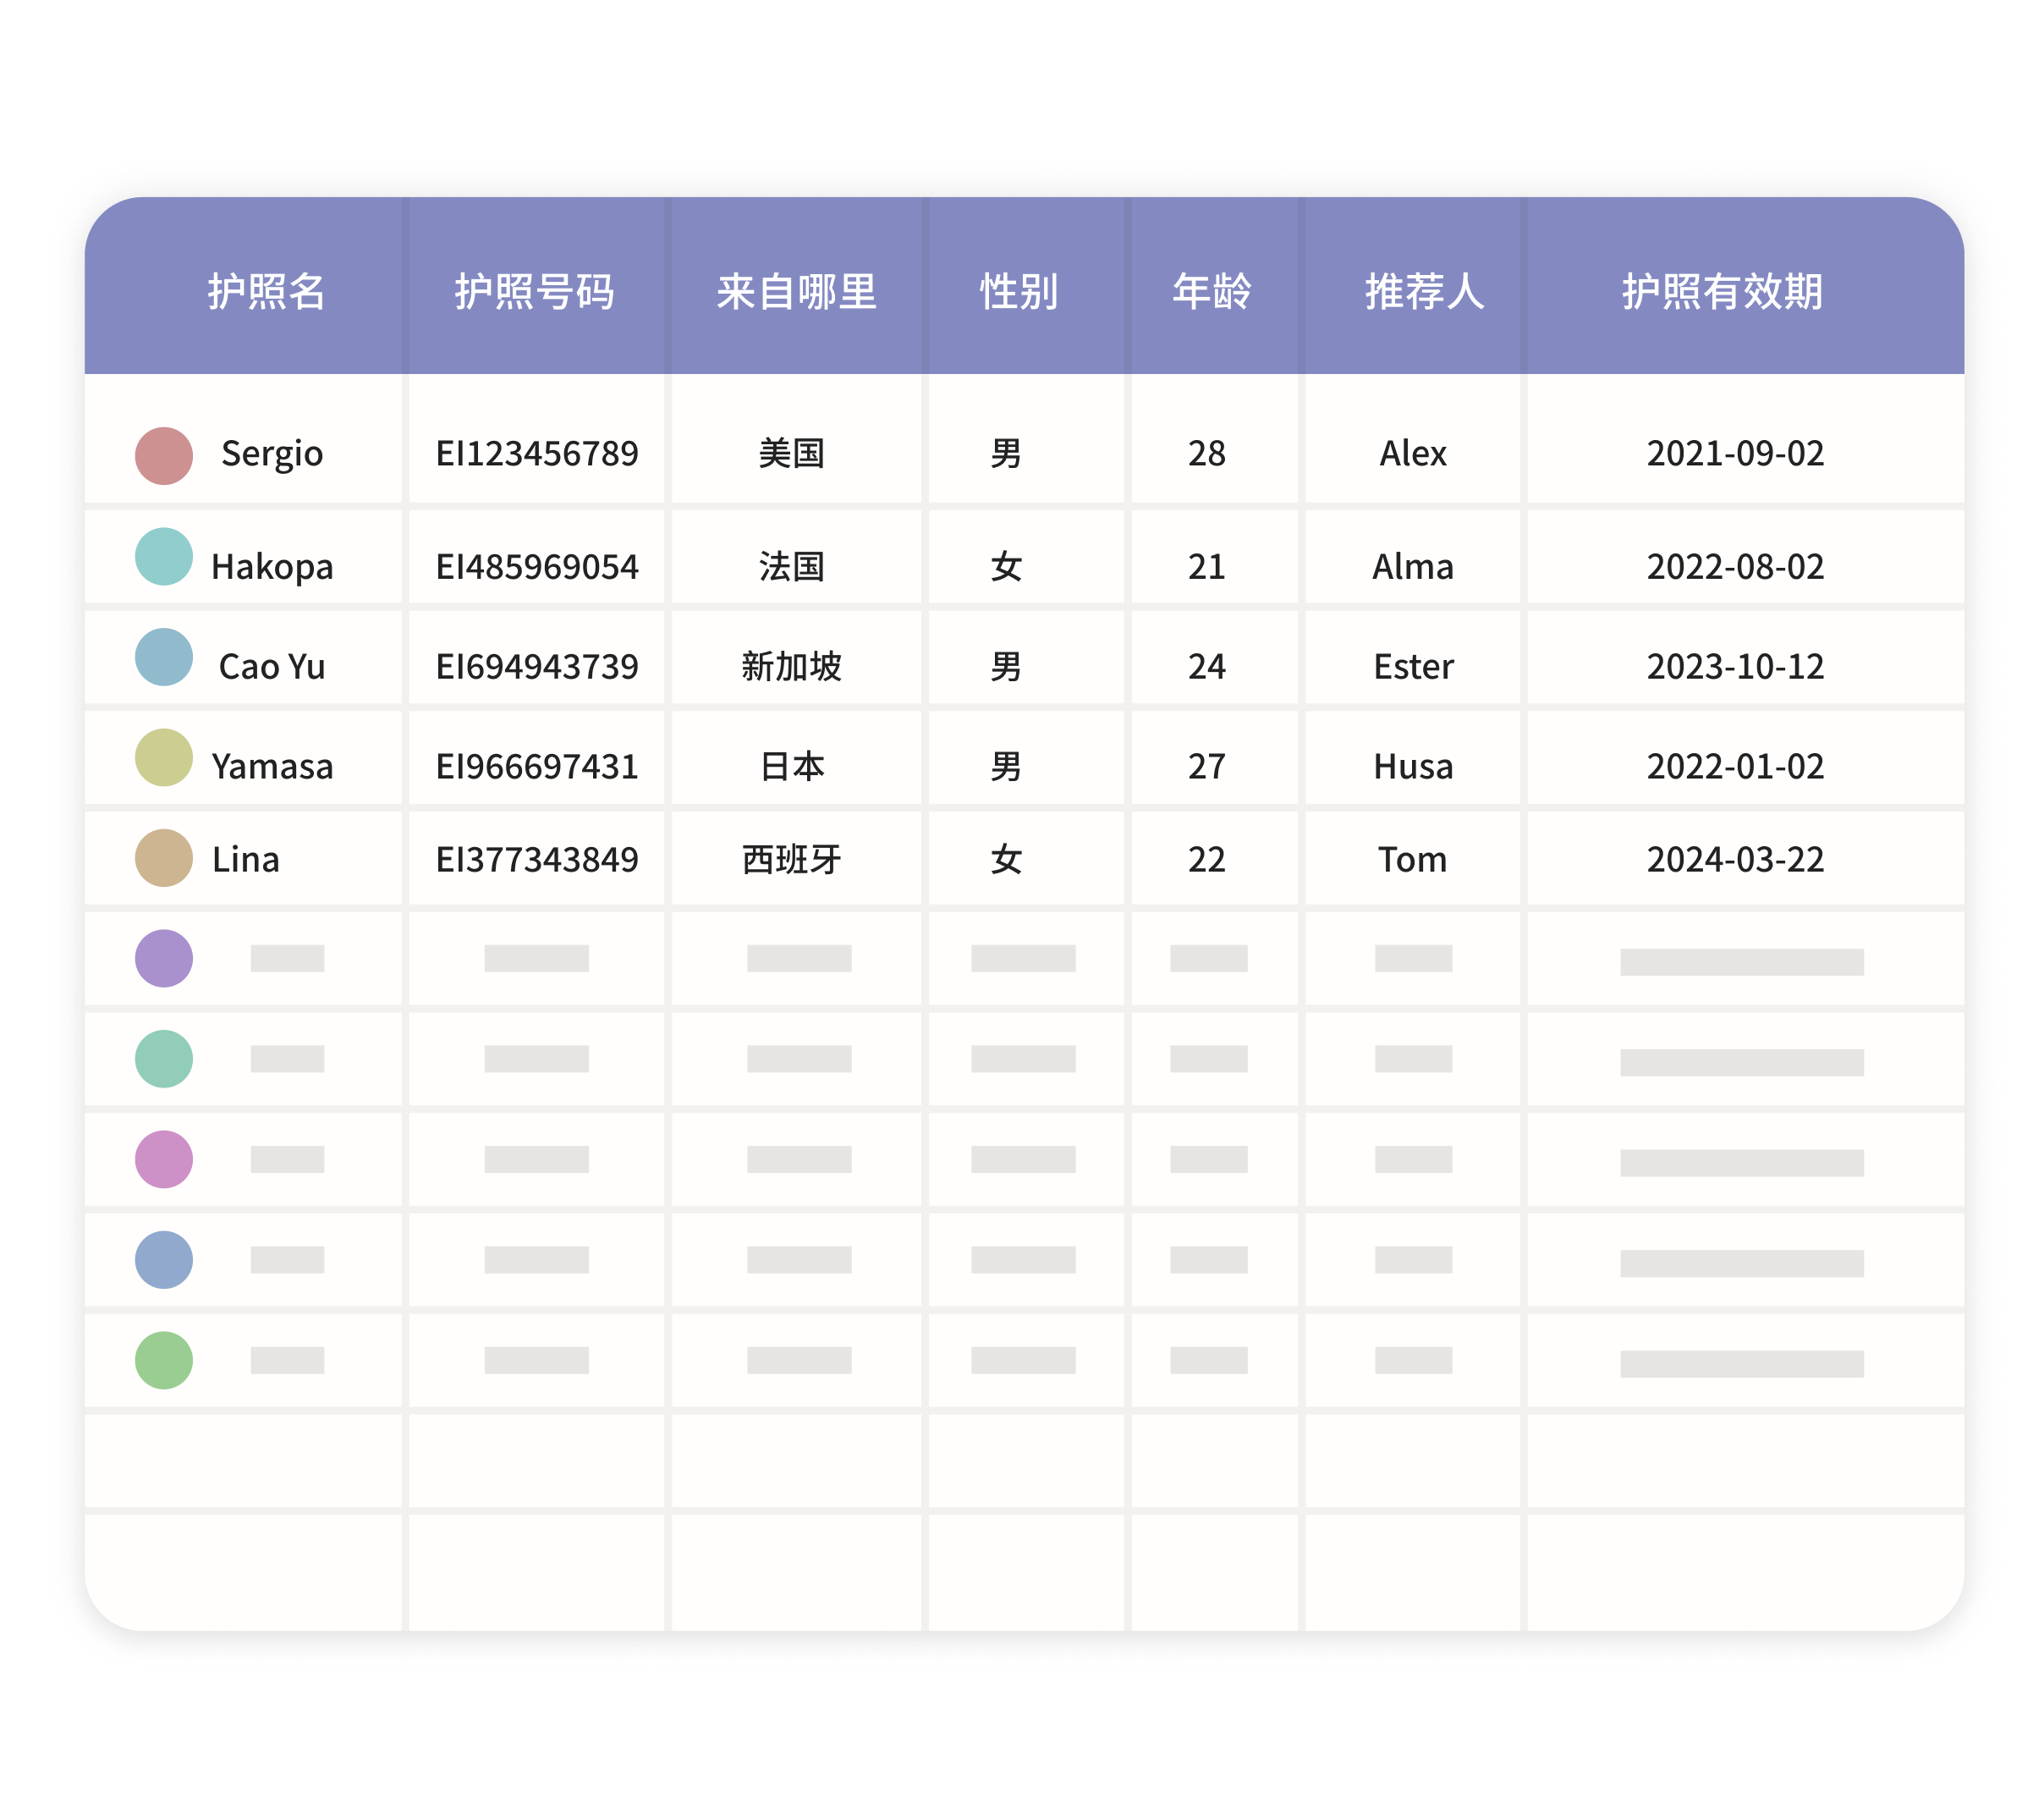Select the bottom green avatar circle

pos(164,1360)
